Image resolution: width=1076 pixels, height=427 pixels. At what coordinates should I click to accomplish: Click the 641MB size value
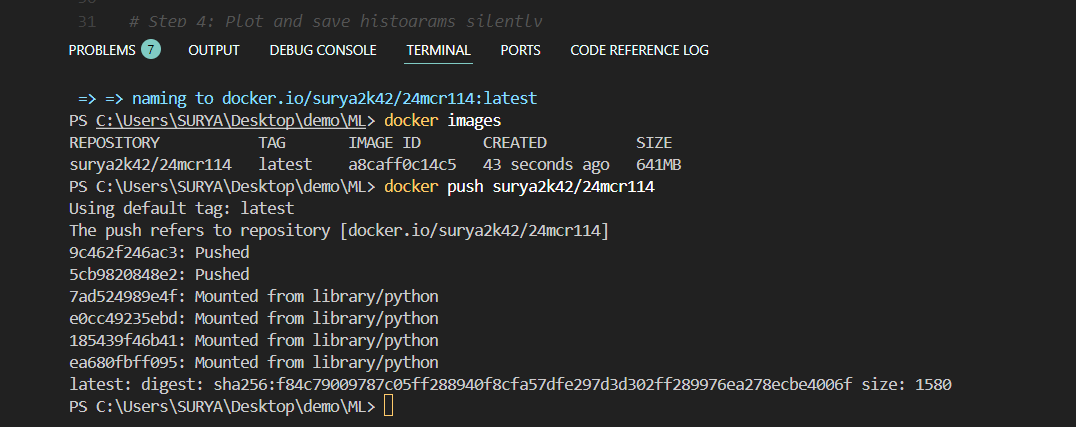[x=659, y=165]
